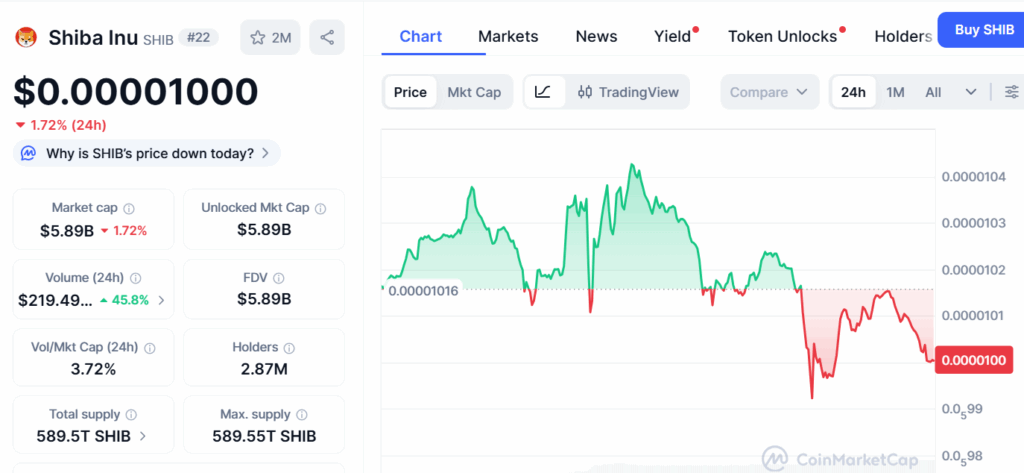This screenshot has height=473, width=1024.
Task: Expand Volume (24h) details arrow
Action: pos(161,301)
